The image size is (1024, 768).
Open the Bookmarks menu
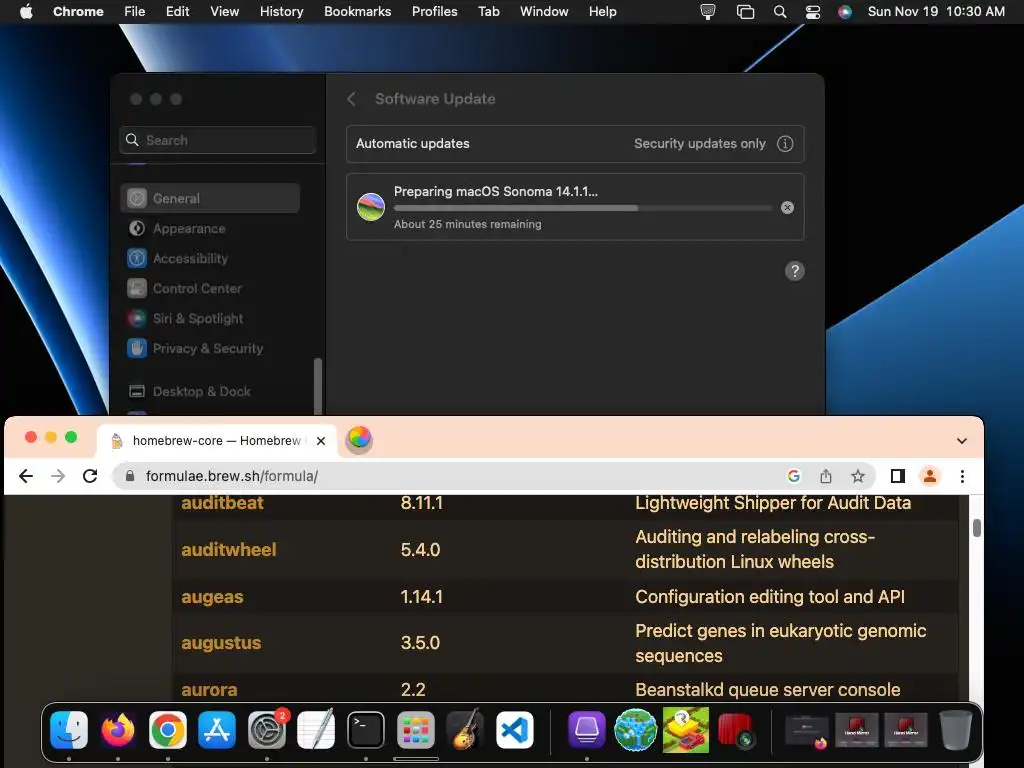click(357, 12)
